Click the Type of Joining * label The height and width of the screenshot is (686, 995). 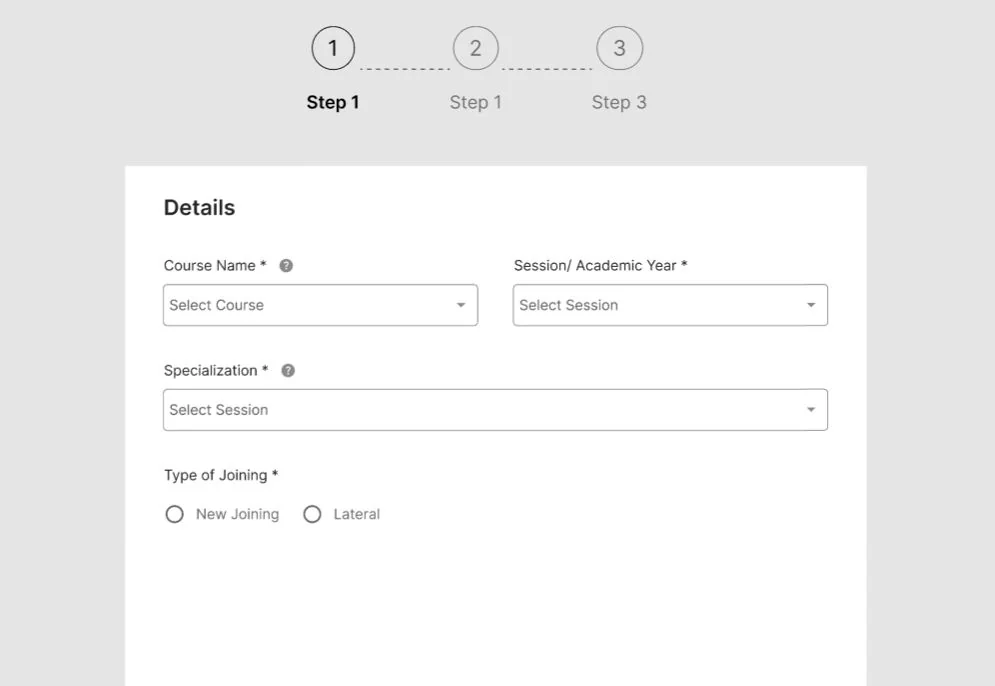(221, 475)
